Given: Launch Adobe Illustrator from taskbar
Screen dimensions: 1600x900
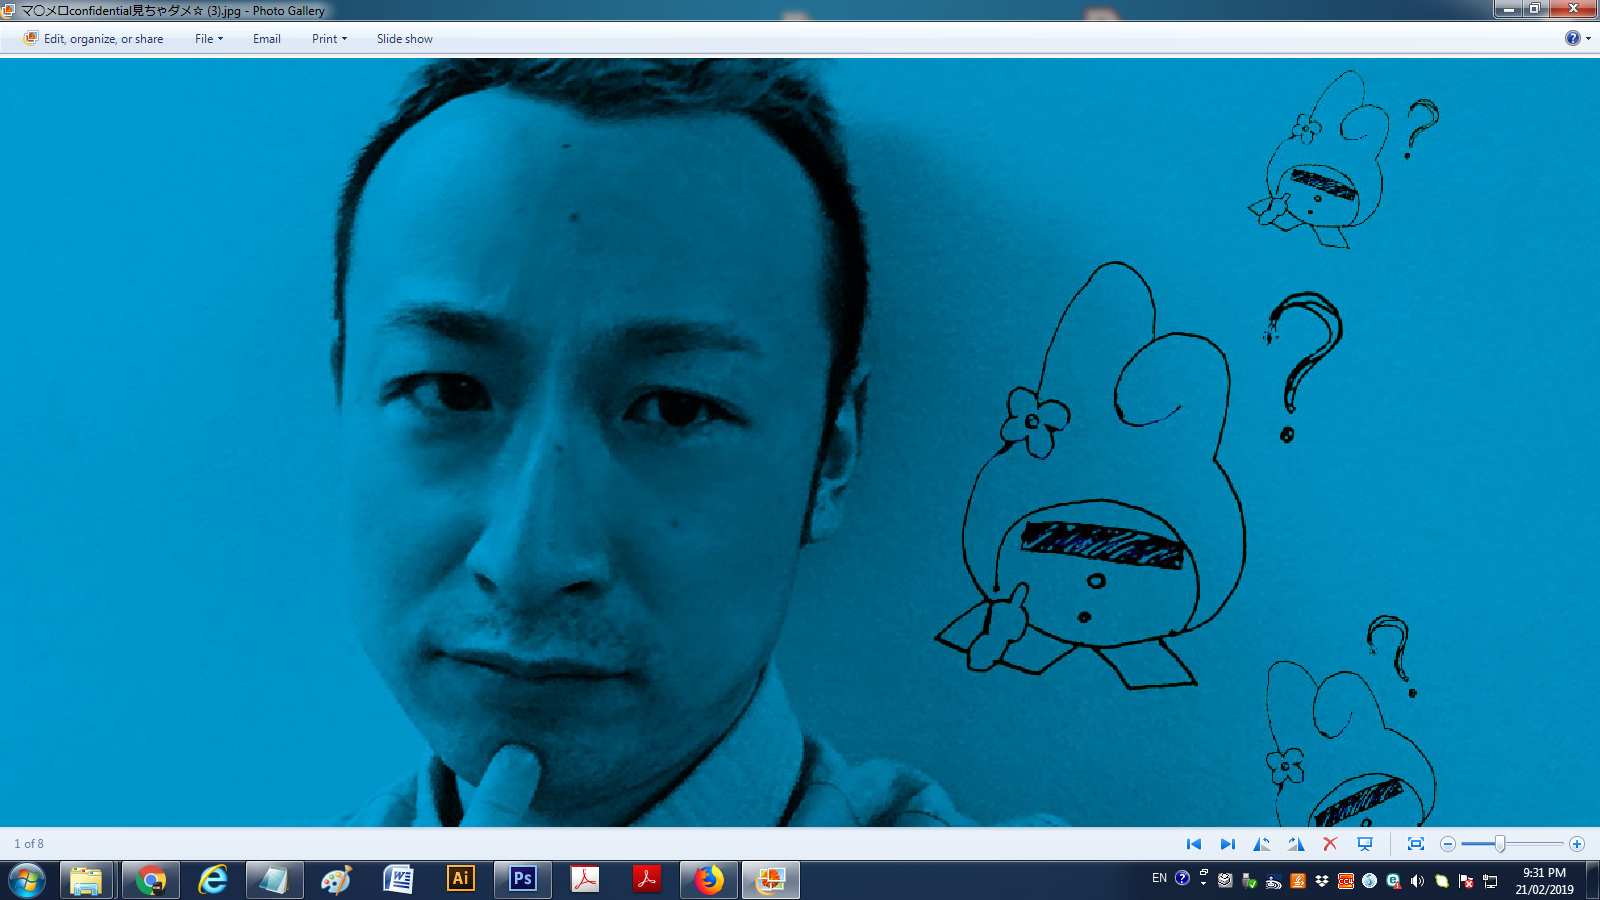Looking at the screenshot, I should (461, 881).
